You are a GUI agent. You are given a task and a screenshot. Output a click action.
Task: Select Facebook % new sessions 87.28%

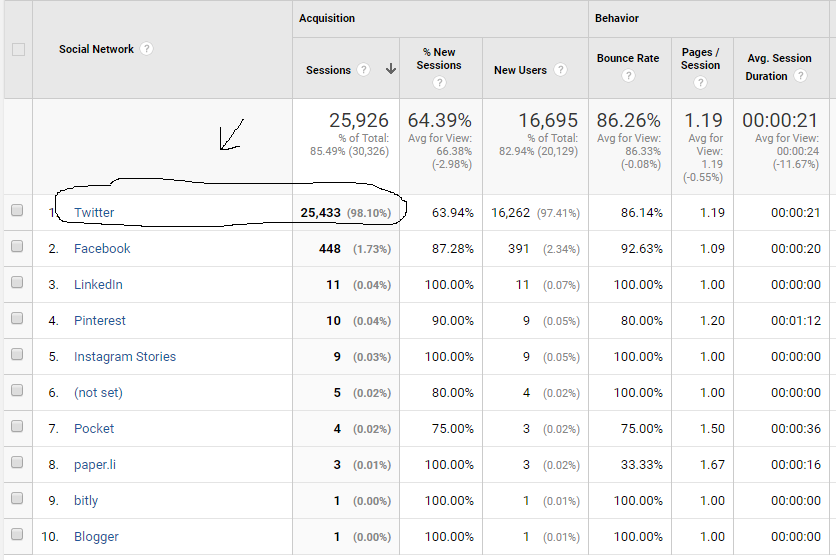pos(452,249)
